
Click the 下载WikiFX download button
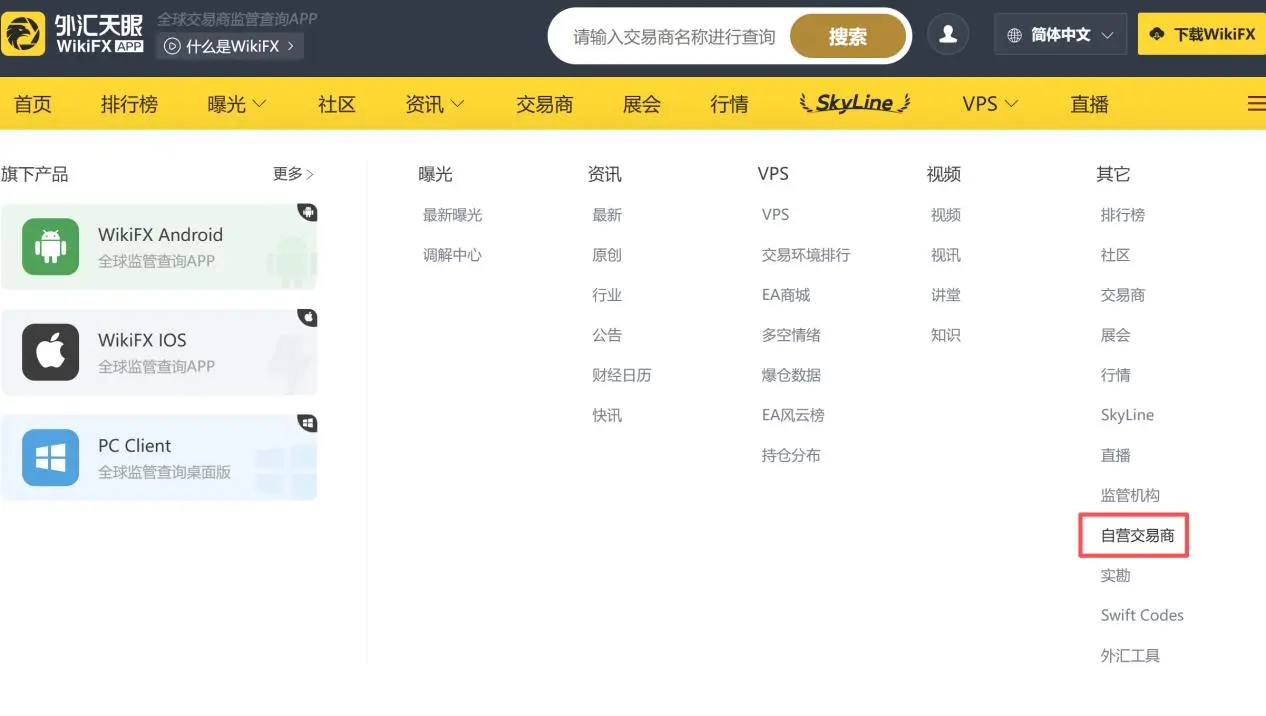click(x=1202, y=35)
